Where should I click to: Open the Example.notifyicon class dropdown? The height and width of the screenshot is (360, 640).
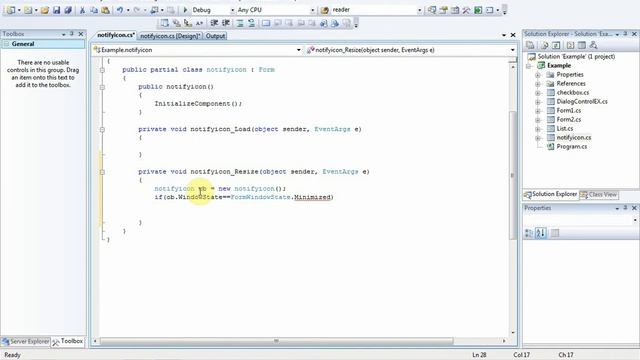pos(298,50)
